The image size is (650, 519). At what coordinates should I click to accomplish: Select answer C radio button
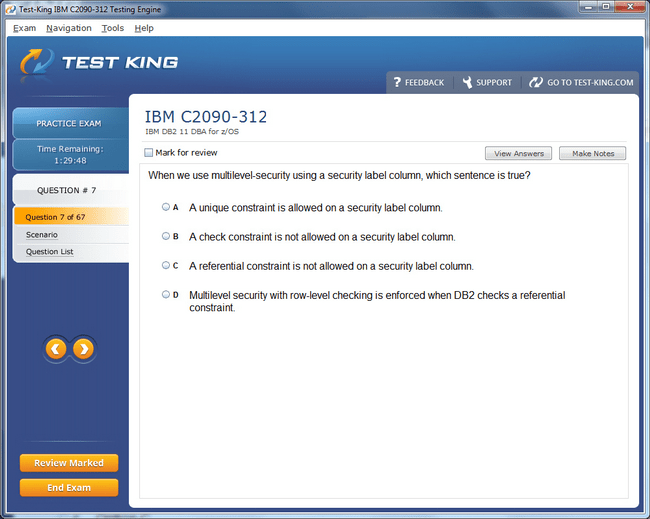pyautogui.click(x=166, y=265)
